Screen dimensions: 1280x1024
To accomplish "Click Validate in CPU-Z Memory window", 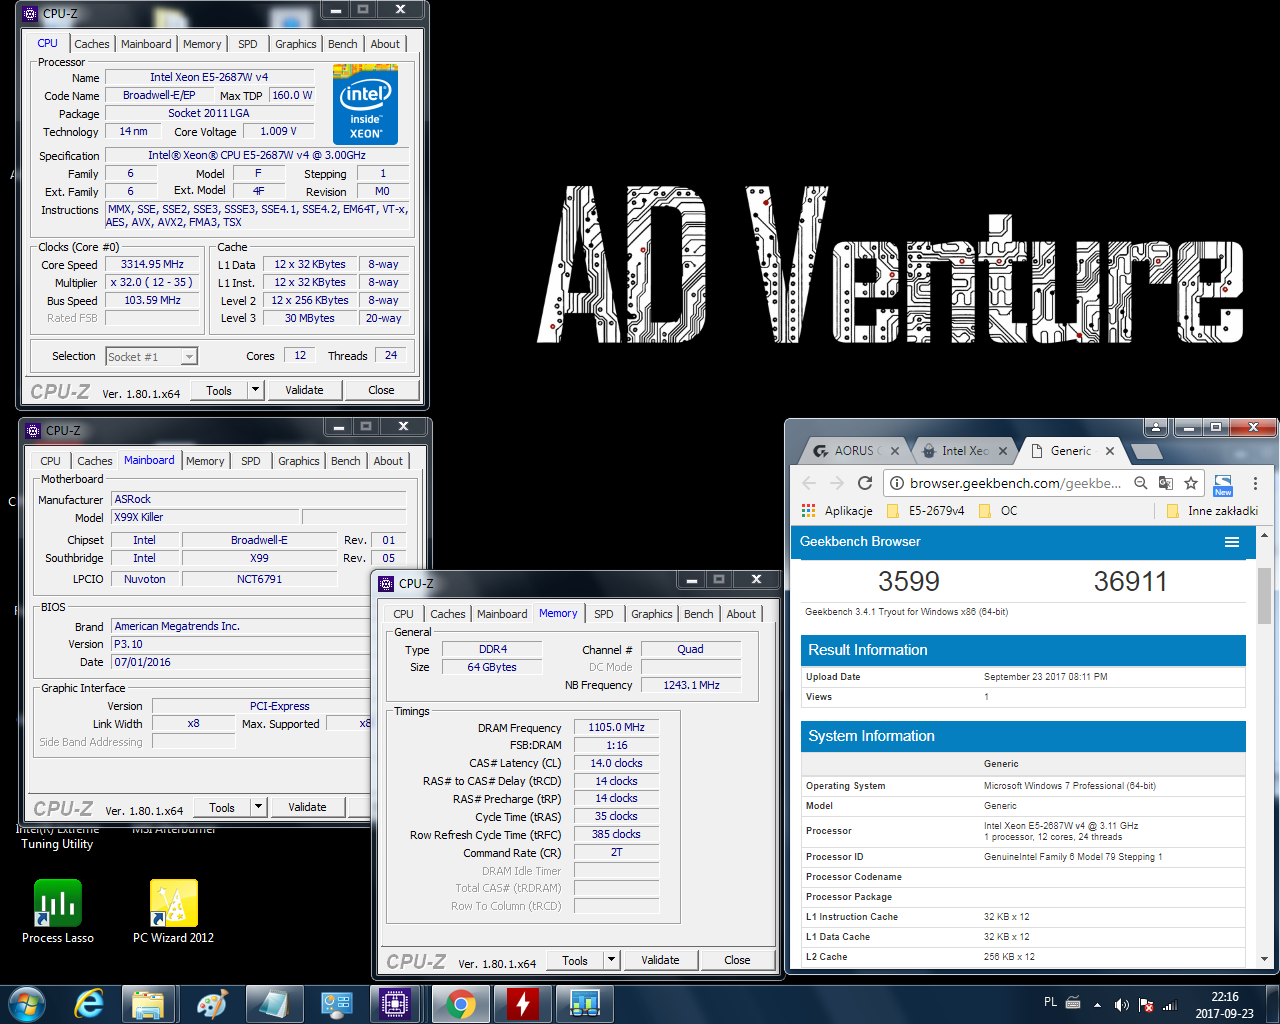I will (660, 960).
